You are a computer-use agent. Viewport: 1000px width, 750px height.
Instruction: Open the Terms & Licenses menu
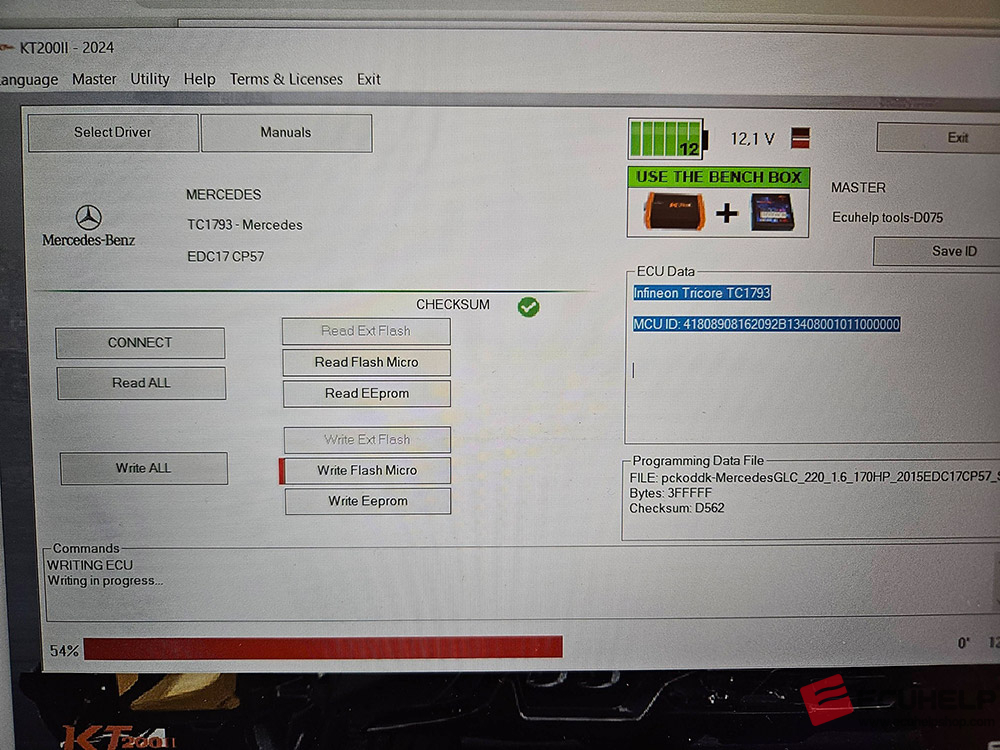(287, 79)
